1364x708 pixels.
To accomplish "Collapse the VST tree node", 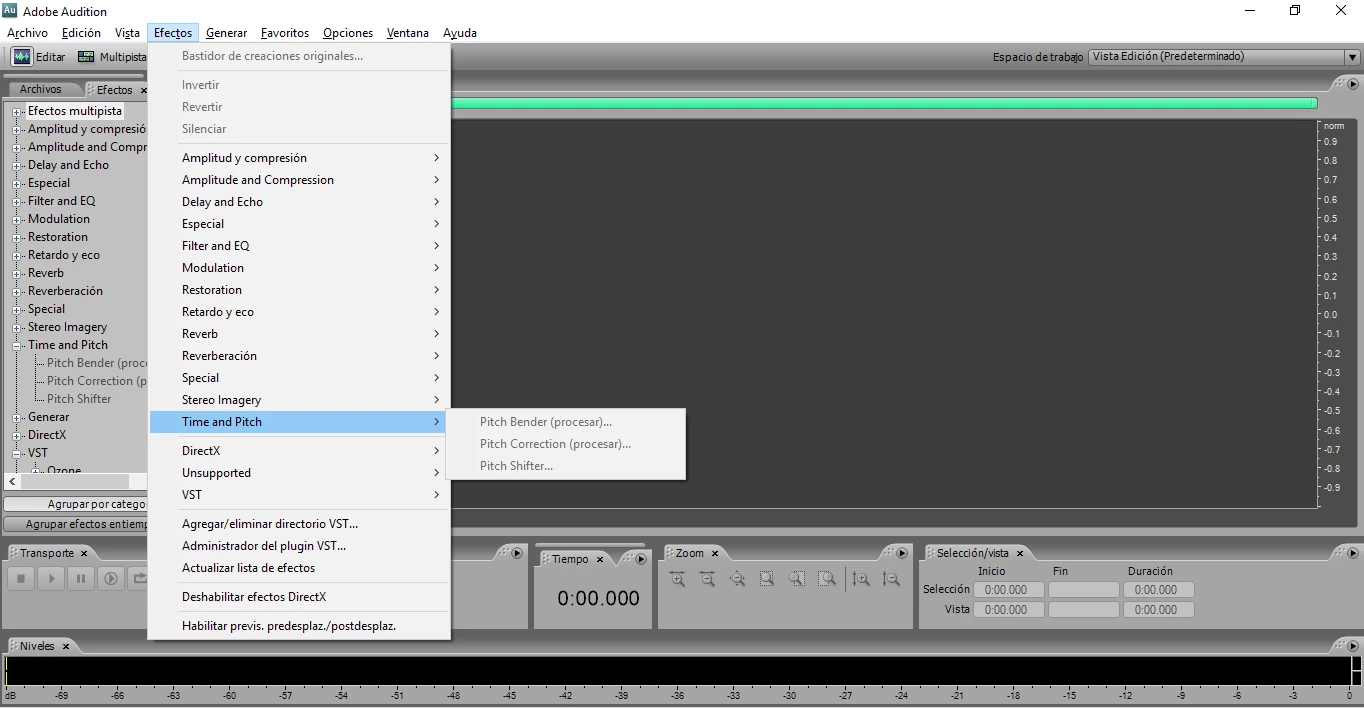I will (x=17, y=453).
